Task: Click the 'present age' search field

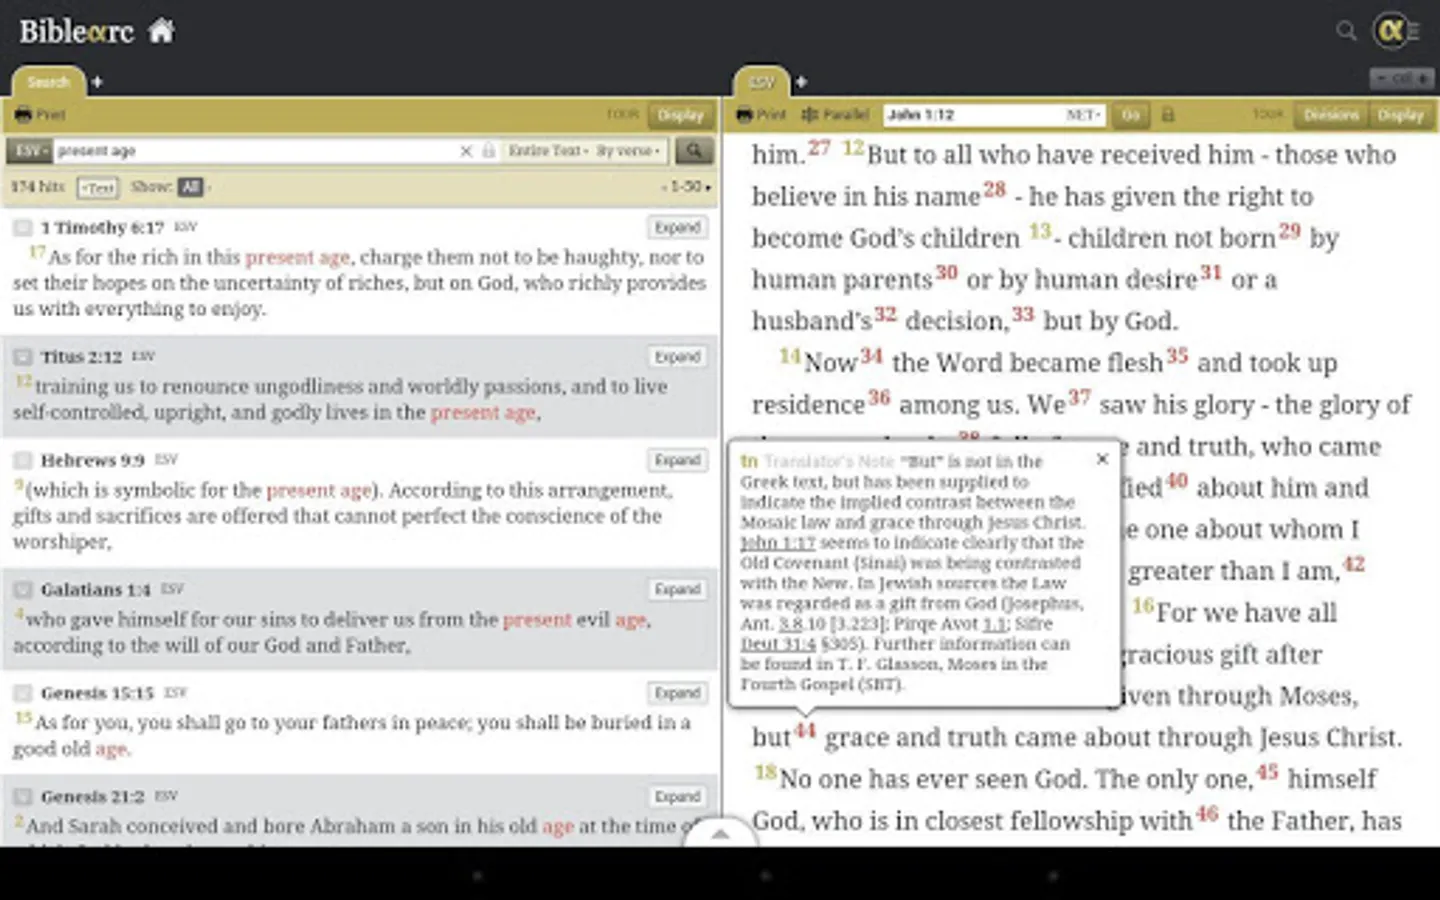Action: coord(254,151)
